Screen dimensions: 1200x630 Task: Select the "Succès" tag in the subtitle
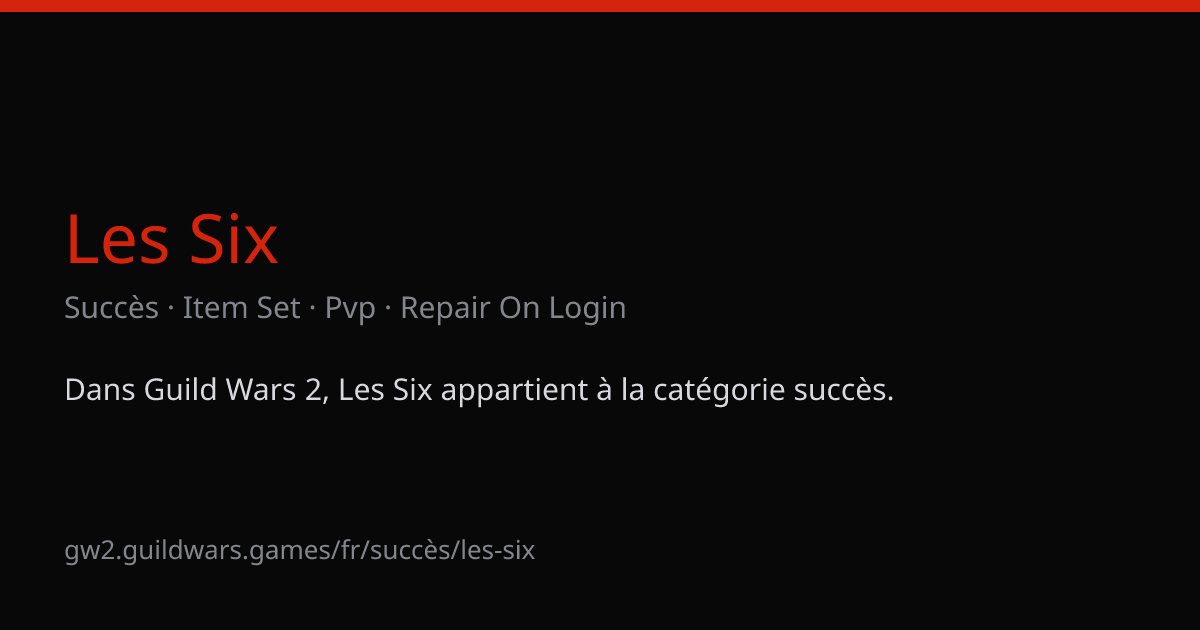coord(111,308)
